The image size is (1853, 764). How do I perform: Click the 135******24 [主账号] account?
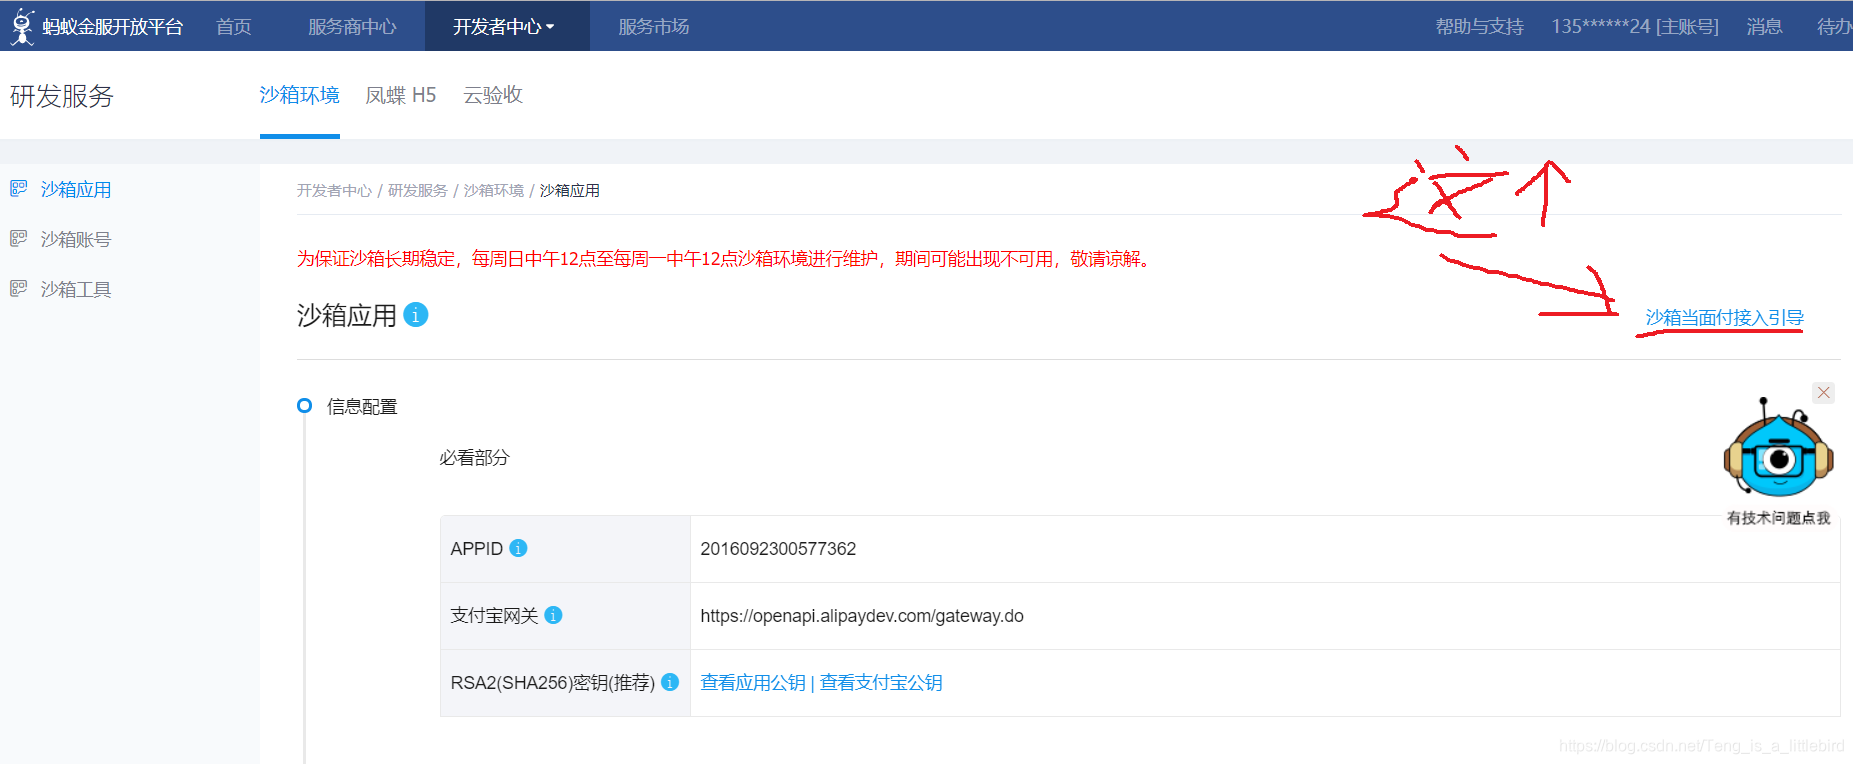[1635, 26]
